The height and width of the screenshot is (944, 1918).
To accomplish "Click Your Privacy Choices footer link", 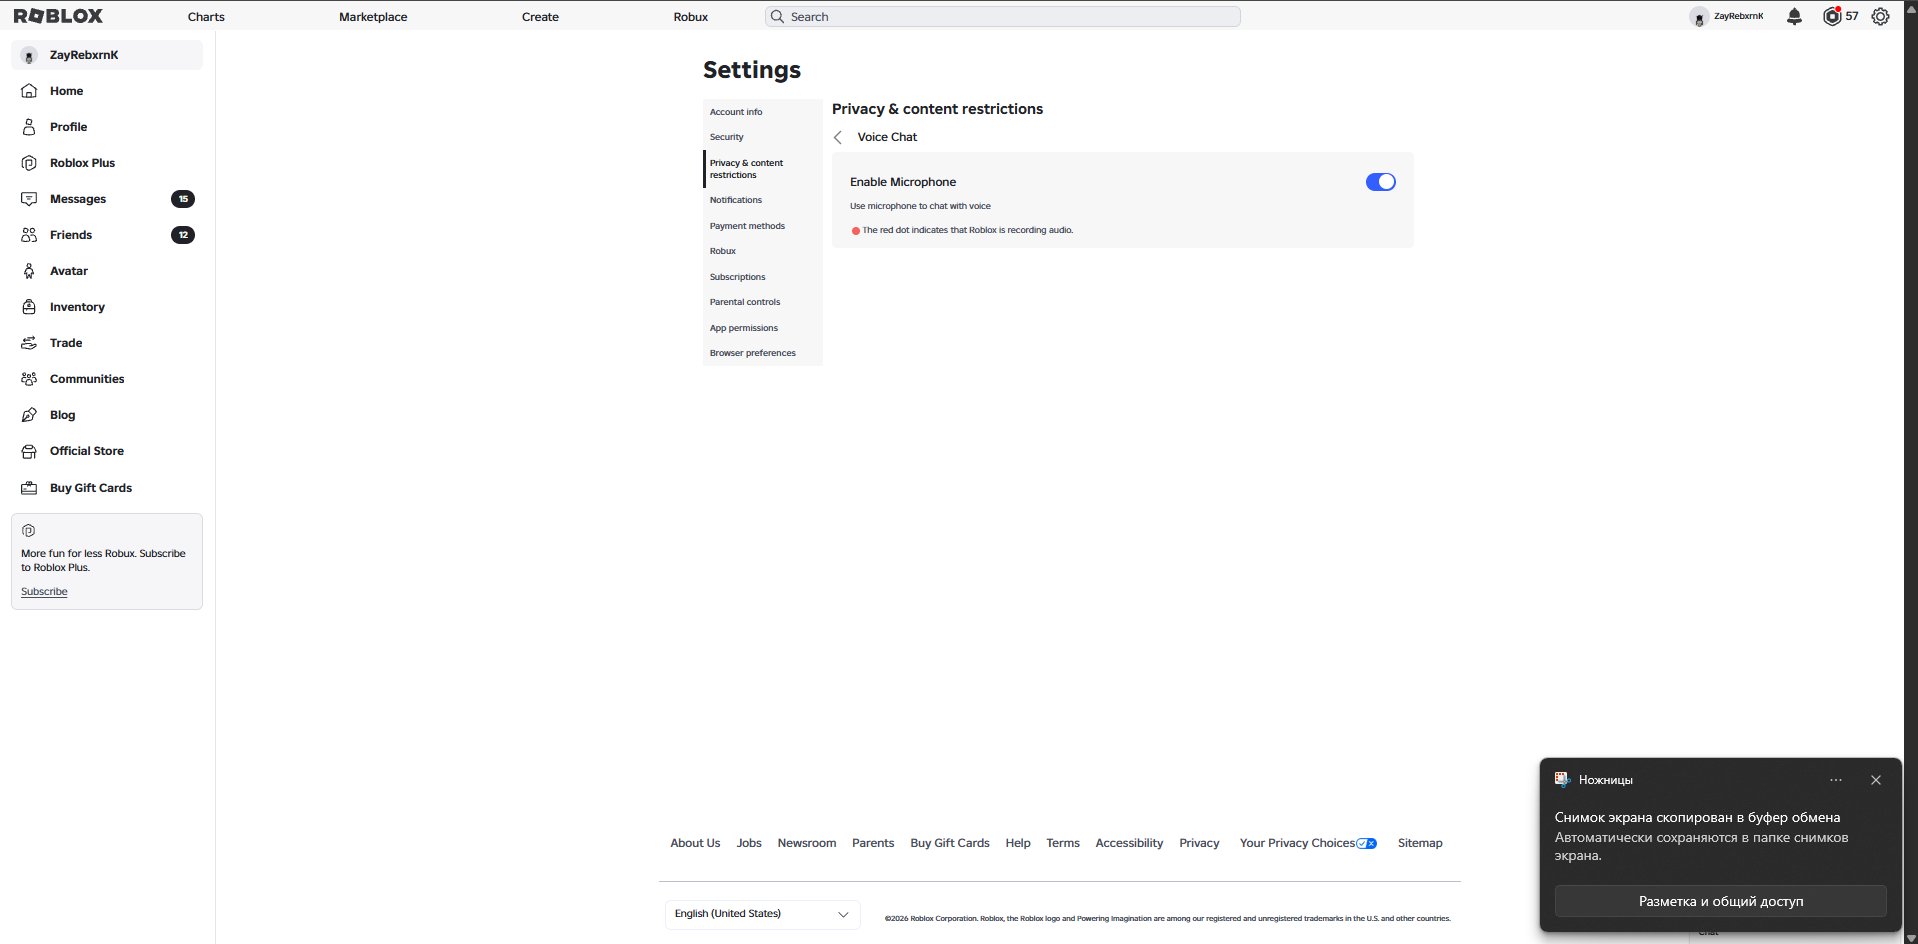I will tap(1308, 843).
